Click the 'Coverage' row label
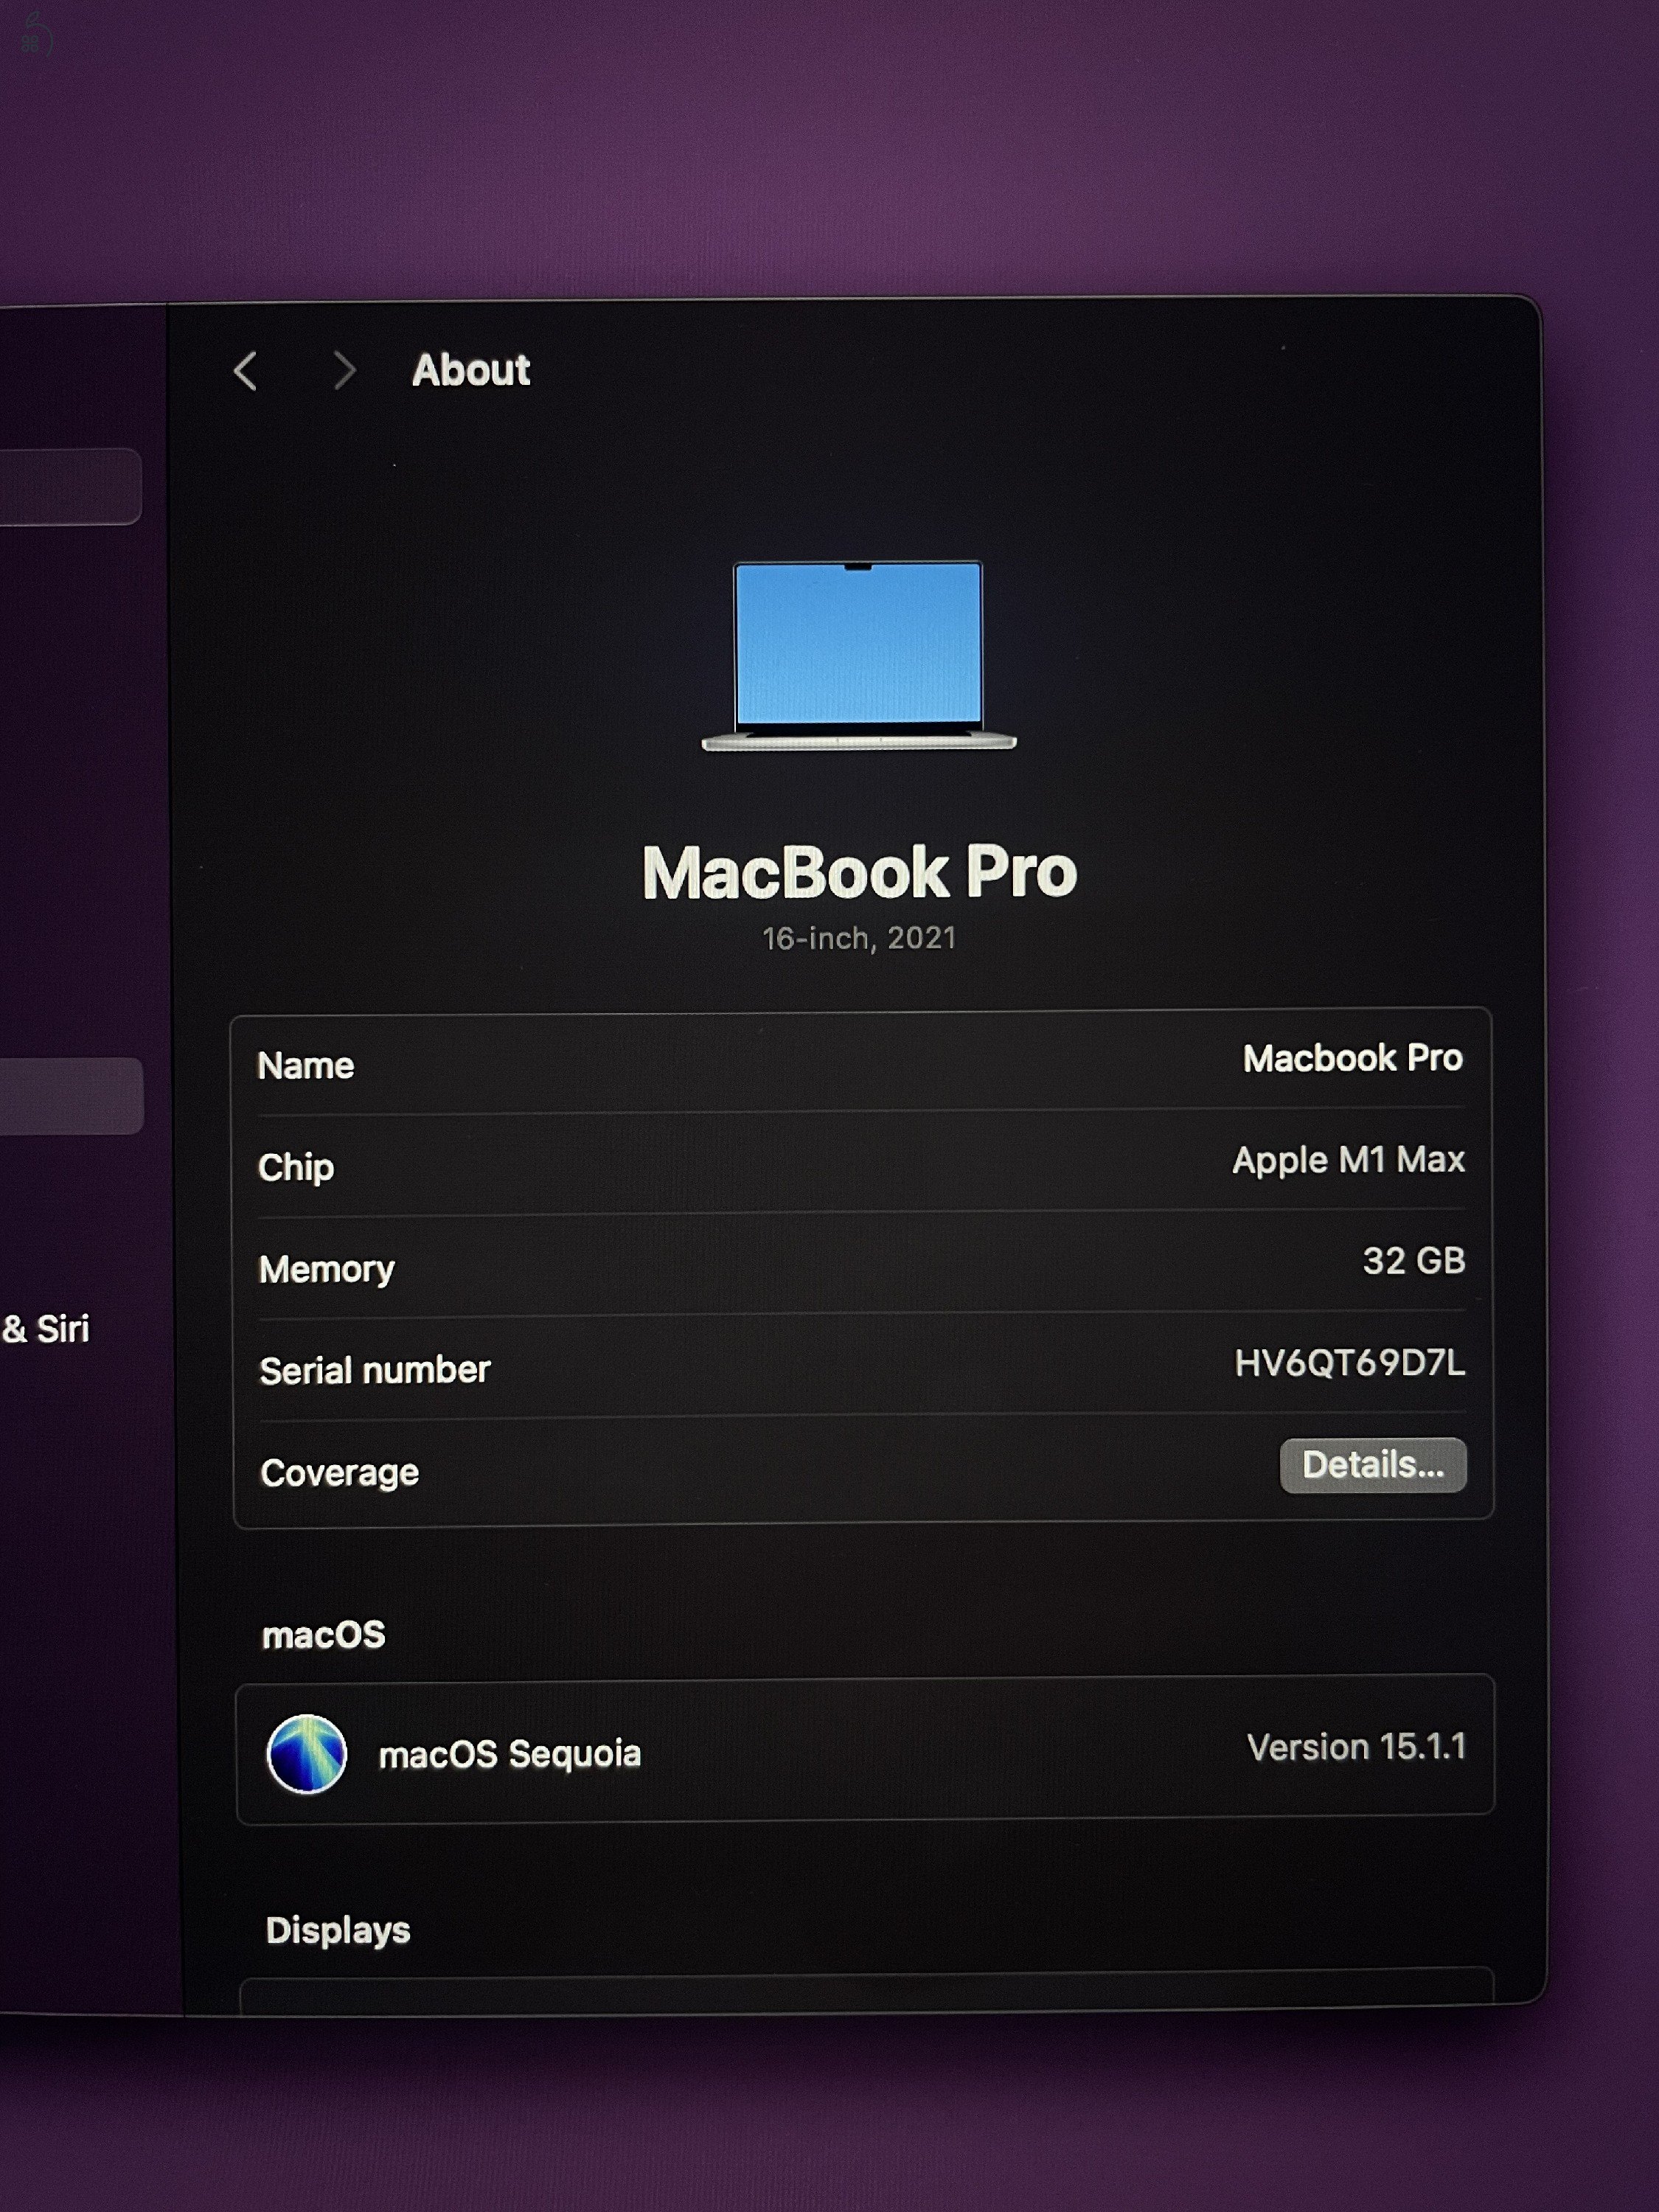Screen dimensions: 1659x2212 click(x=339, y=1473)
